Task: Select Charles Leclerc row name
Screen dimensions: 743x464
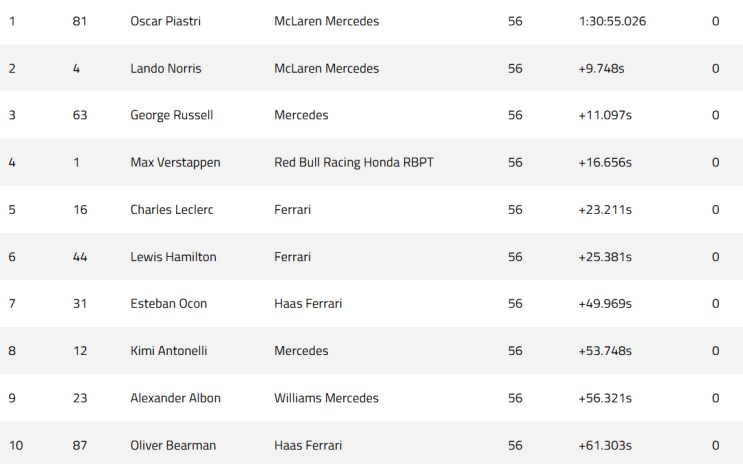Action: tap(172, 209)
